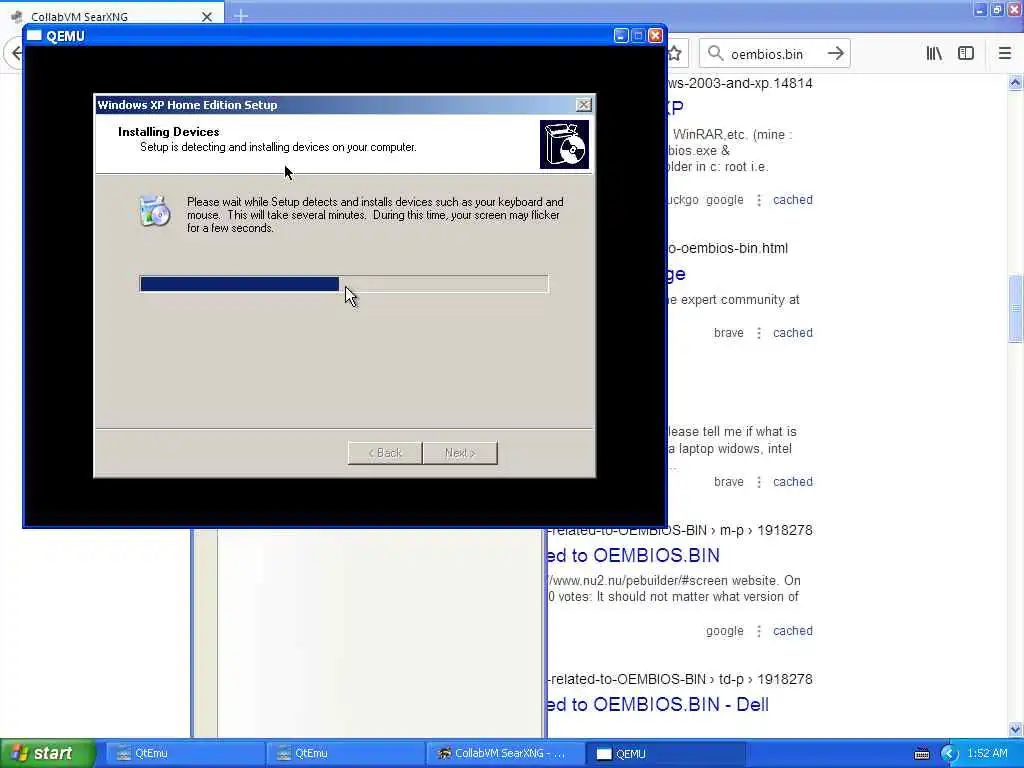Click the QEMU taskbar button
Image resolution: width=1024 pixels, height=768 pixels.
click(x=667, y=754)
